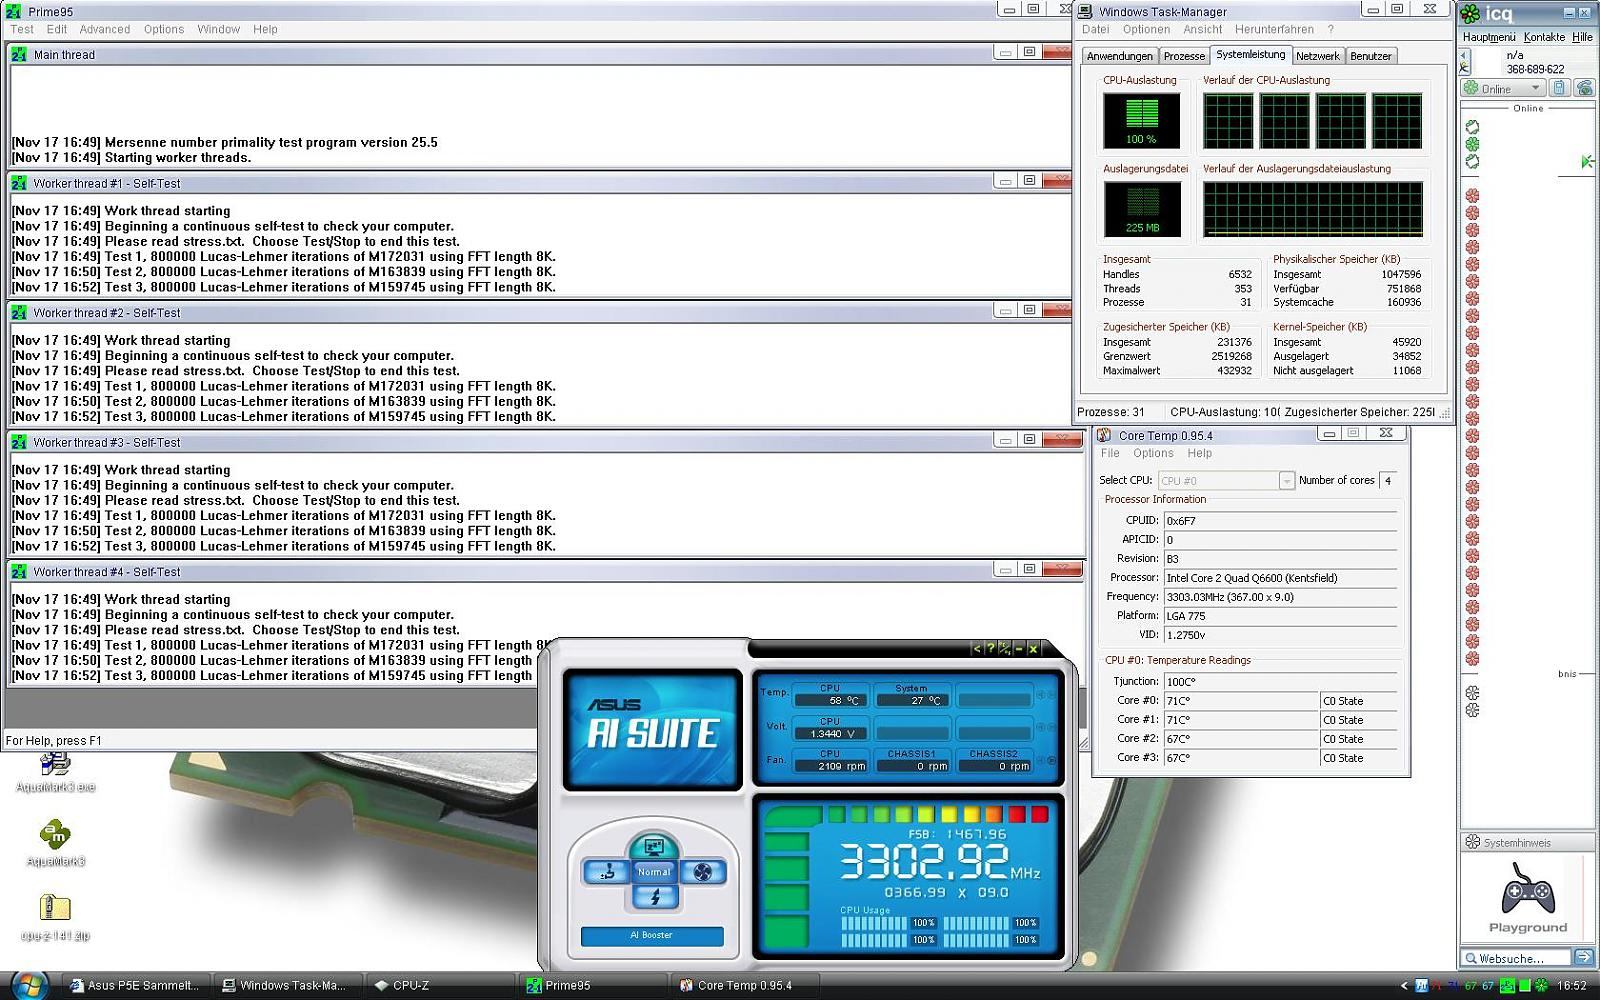Screen dimensions: 1600x1000
Task: Open Core Temp Options menu
Action: click(x=1153, y=453)
